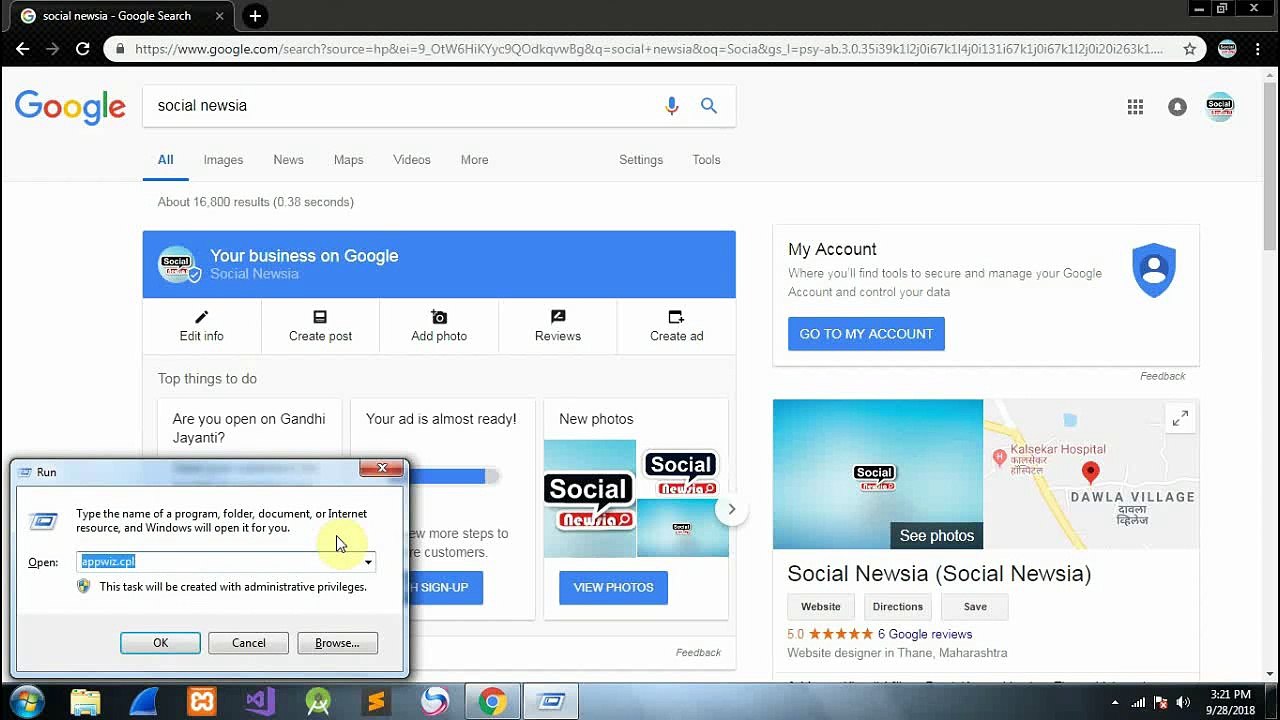Click GO TO MY ACCOUNT button
Image resolution: width=1280 pixels, height=720 pixels.
point(866,334)
